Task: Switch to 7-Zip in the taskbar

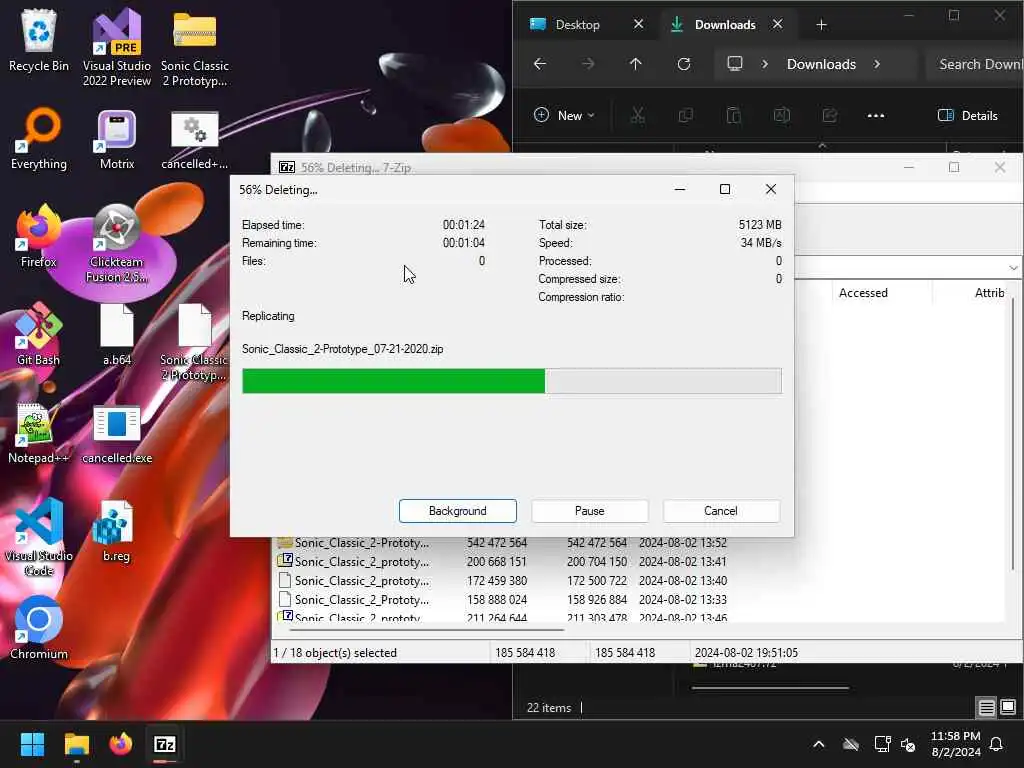Action: [165, 744]
